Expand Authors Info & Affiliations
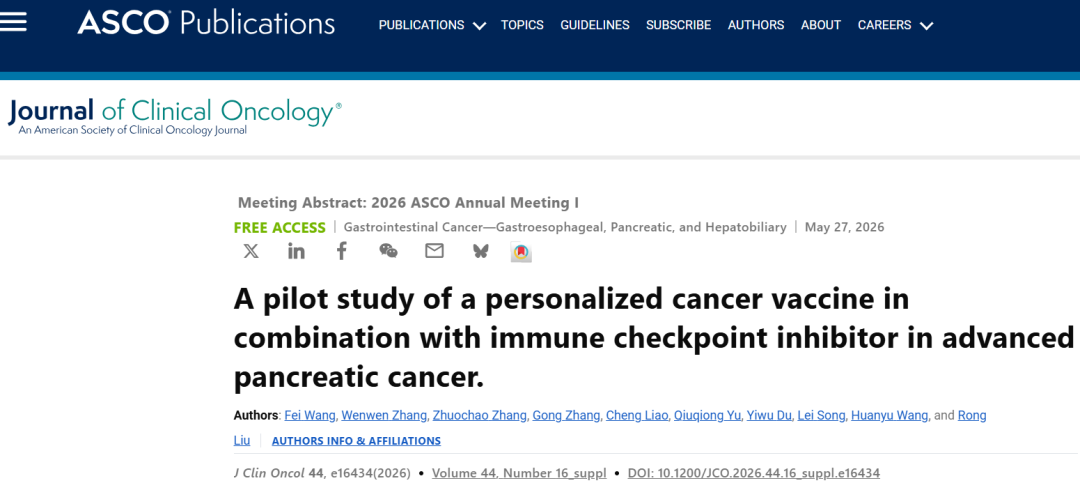 tap(356, 441)
